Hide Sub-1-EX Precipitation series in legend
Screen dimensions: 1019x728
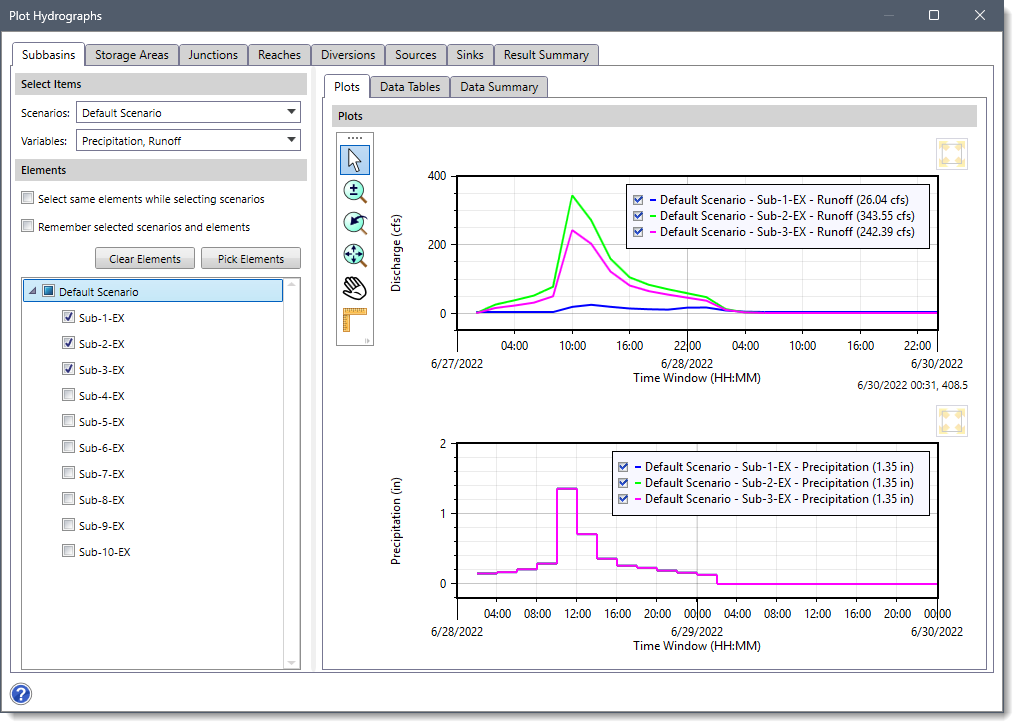click(x=623, y=467)
